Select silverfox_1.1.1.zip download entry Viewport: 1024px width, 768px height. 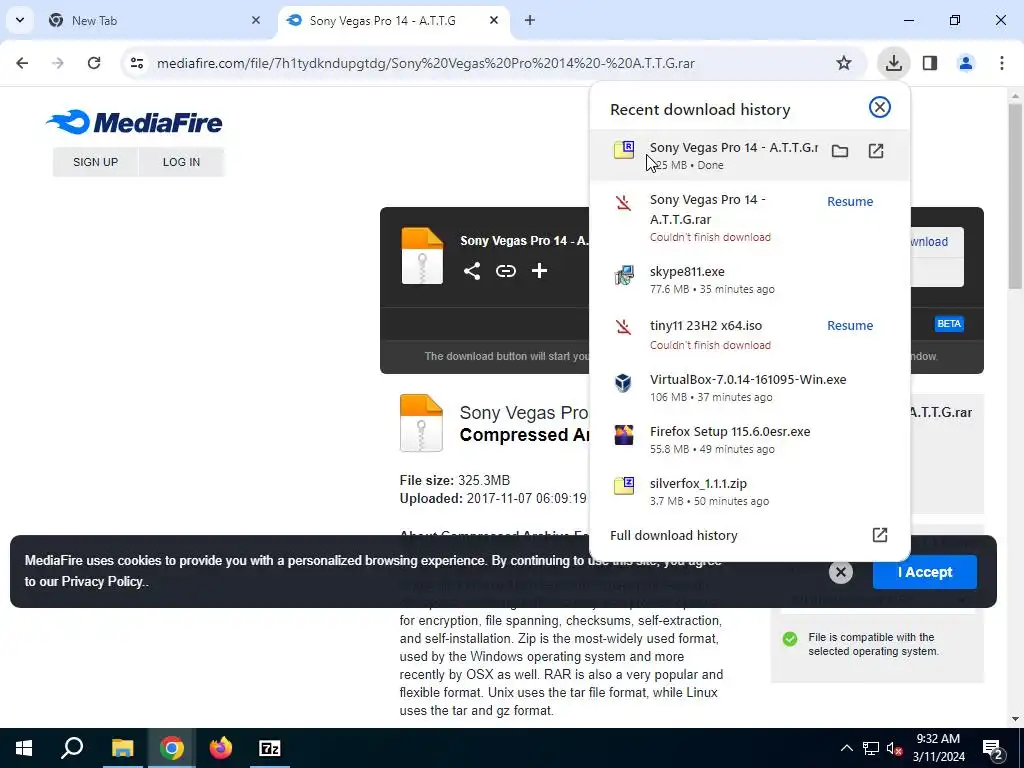pyautogui.click(x=749, y=492)
